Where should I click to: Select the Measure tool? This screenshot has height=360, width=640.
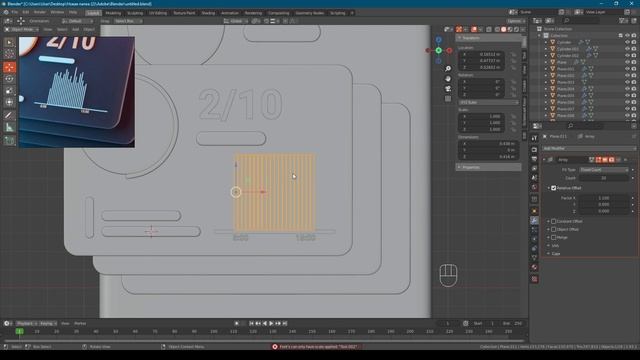[9, 127]
